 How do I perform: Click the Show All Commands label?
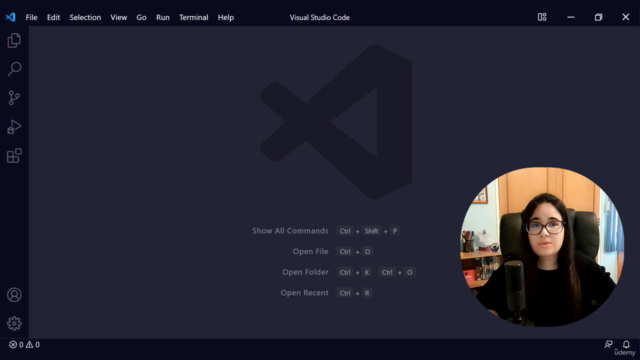click(x=290, y=231)
